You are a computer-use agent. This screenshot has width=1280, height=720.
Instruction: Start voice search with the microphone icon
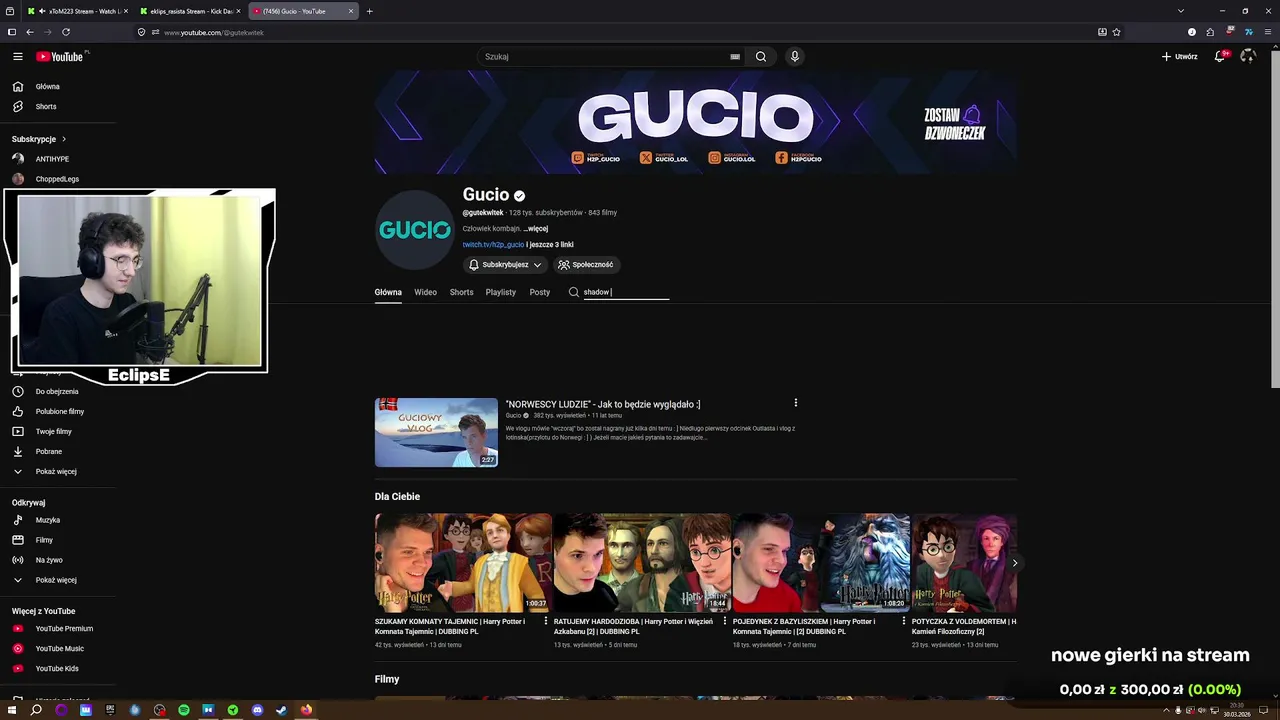[x=795, y=57]
